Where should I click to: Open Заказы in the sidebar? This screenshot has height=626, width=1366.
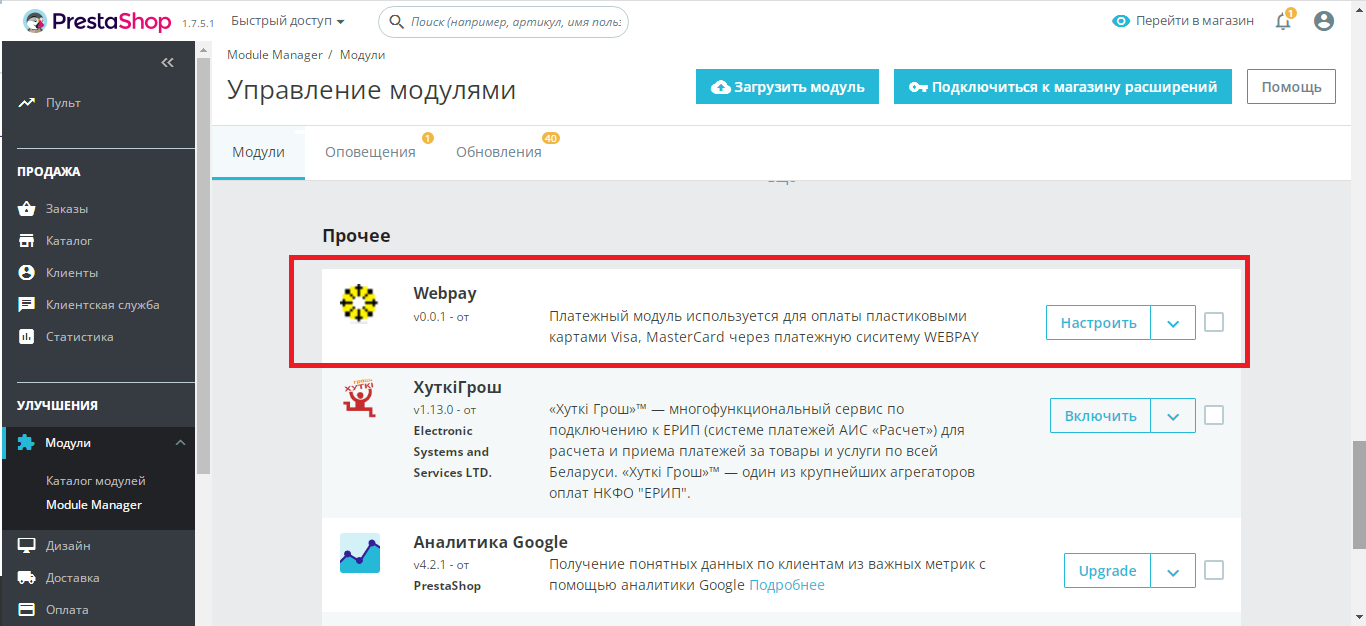coord(66,209)
